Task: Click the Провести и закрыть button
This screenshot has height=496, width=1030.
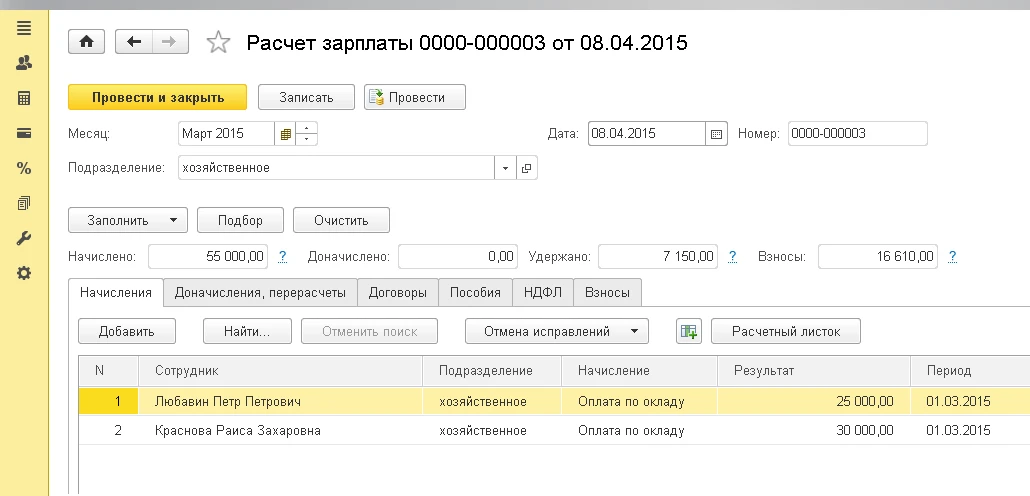Action: pyautogui.click(x=157, y=97)
